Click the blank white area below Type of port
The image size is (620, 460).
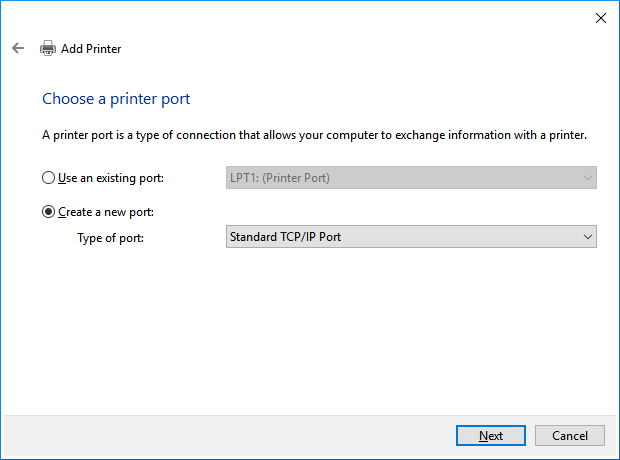coord(300,330)
